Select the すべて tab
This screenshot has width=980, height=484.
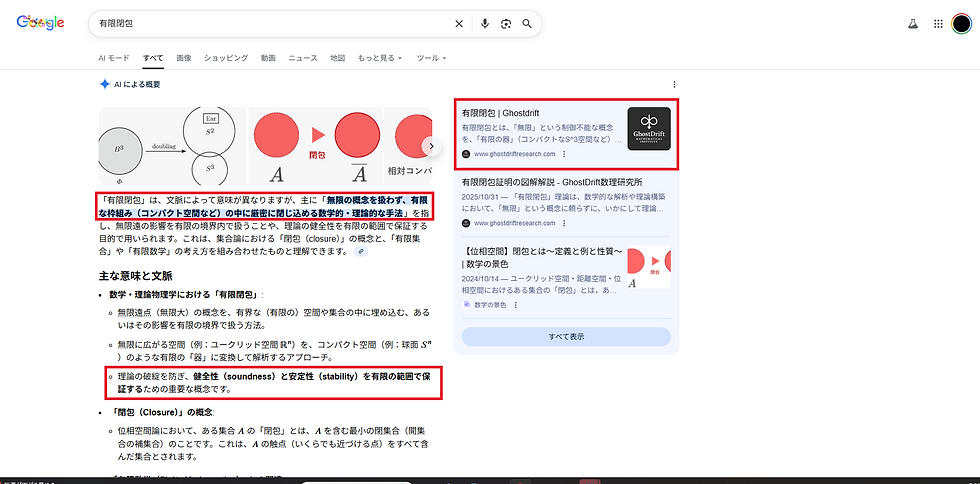pyautogui.click(x=153, y=58)
